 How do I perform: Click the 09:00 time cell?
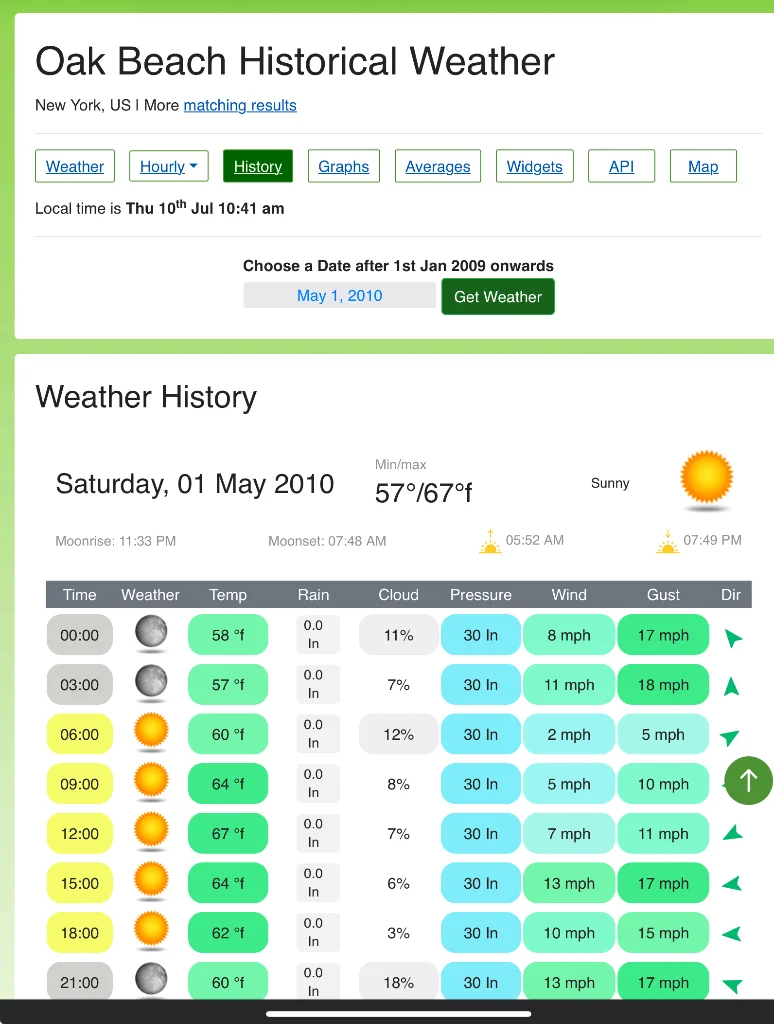(x=80, y=784)
